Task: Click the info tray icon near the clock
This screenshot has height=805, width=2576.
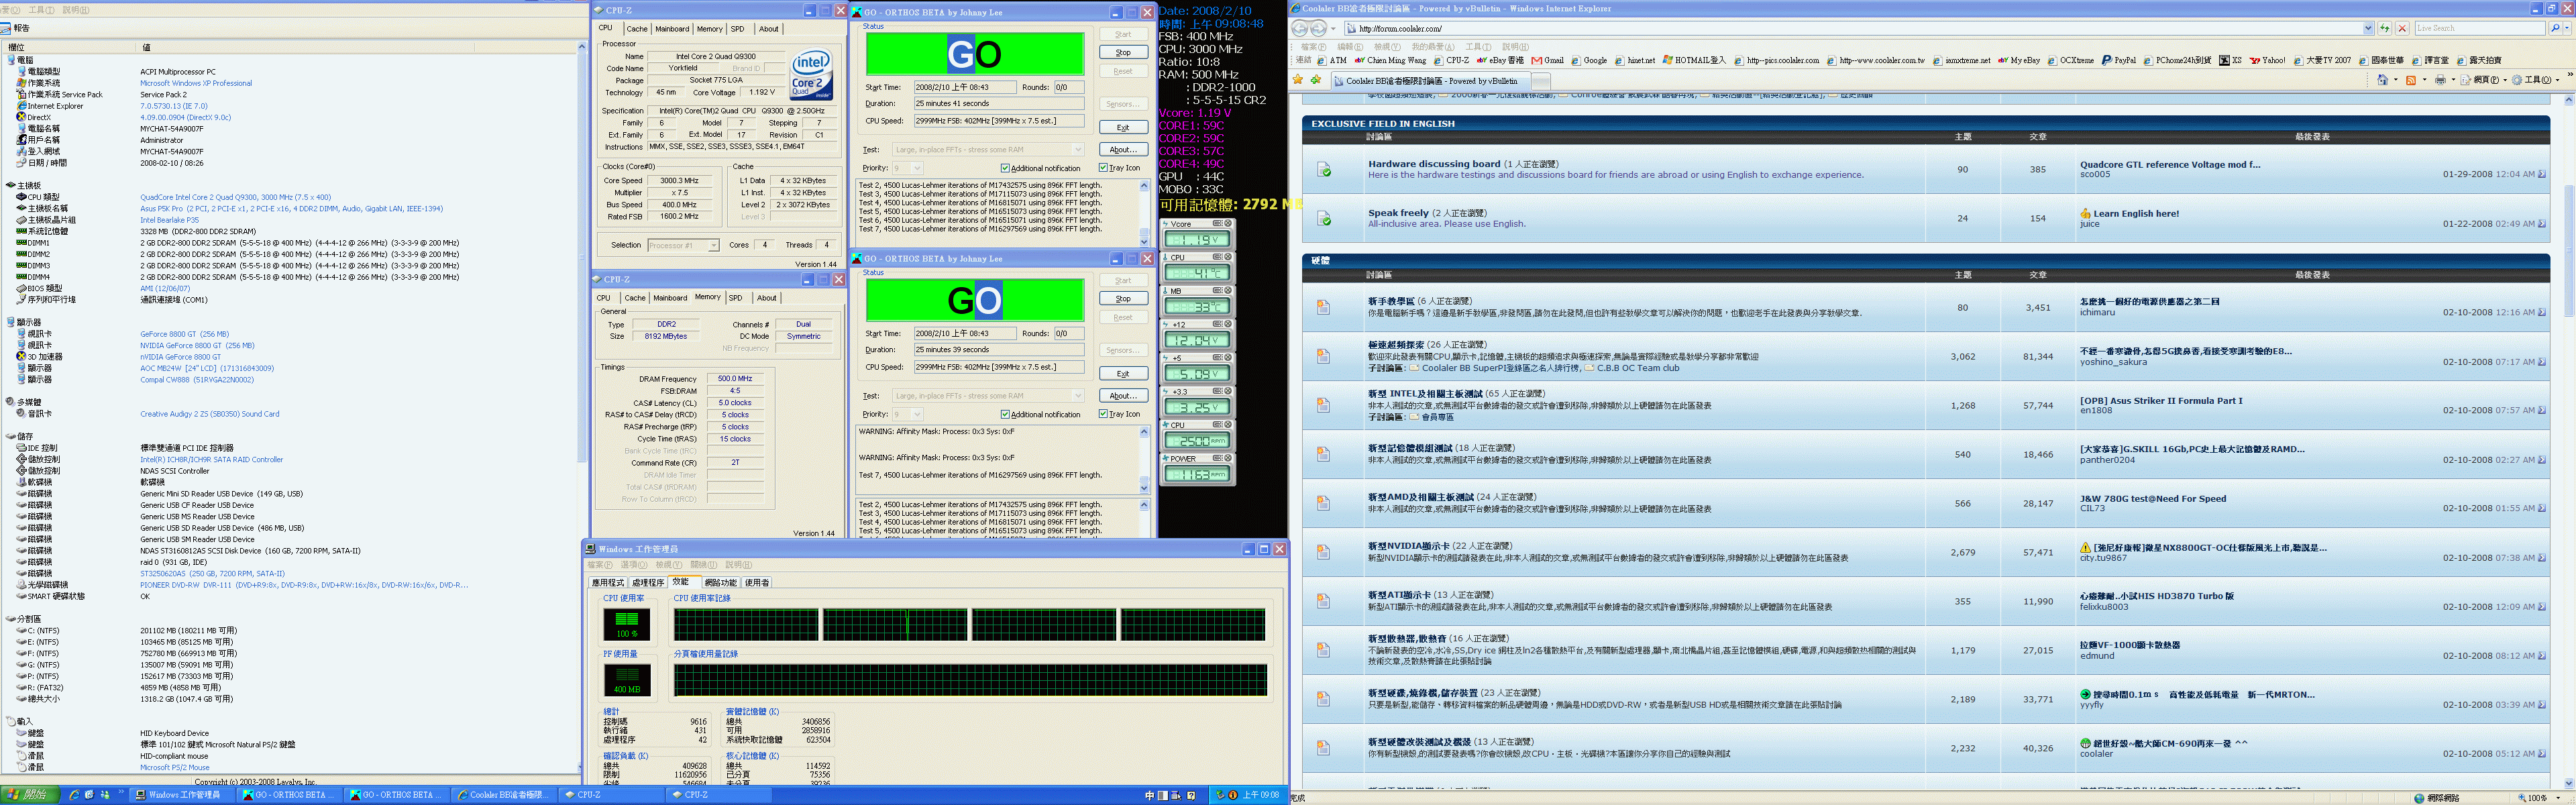Action: pyautogui.click(x=1233, y=796)
